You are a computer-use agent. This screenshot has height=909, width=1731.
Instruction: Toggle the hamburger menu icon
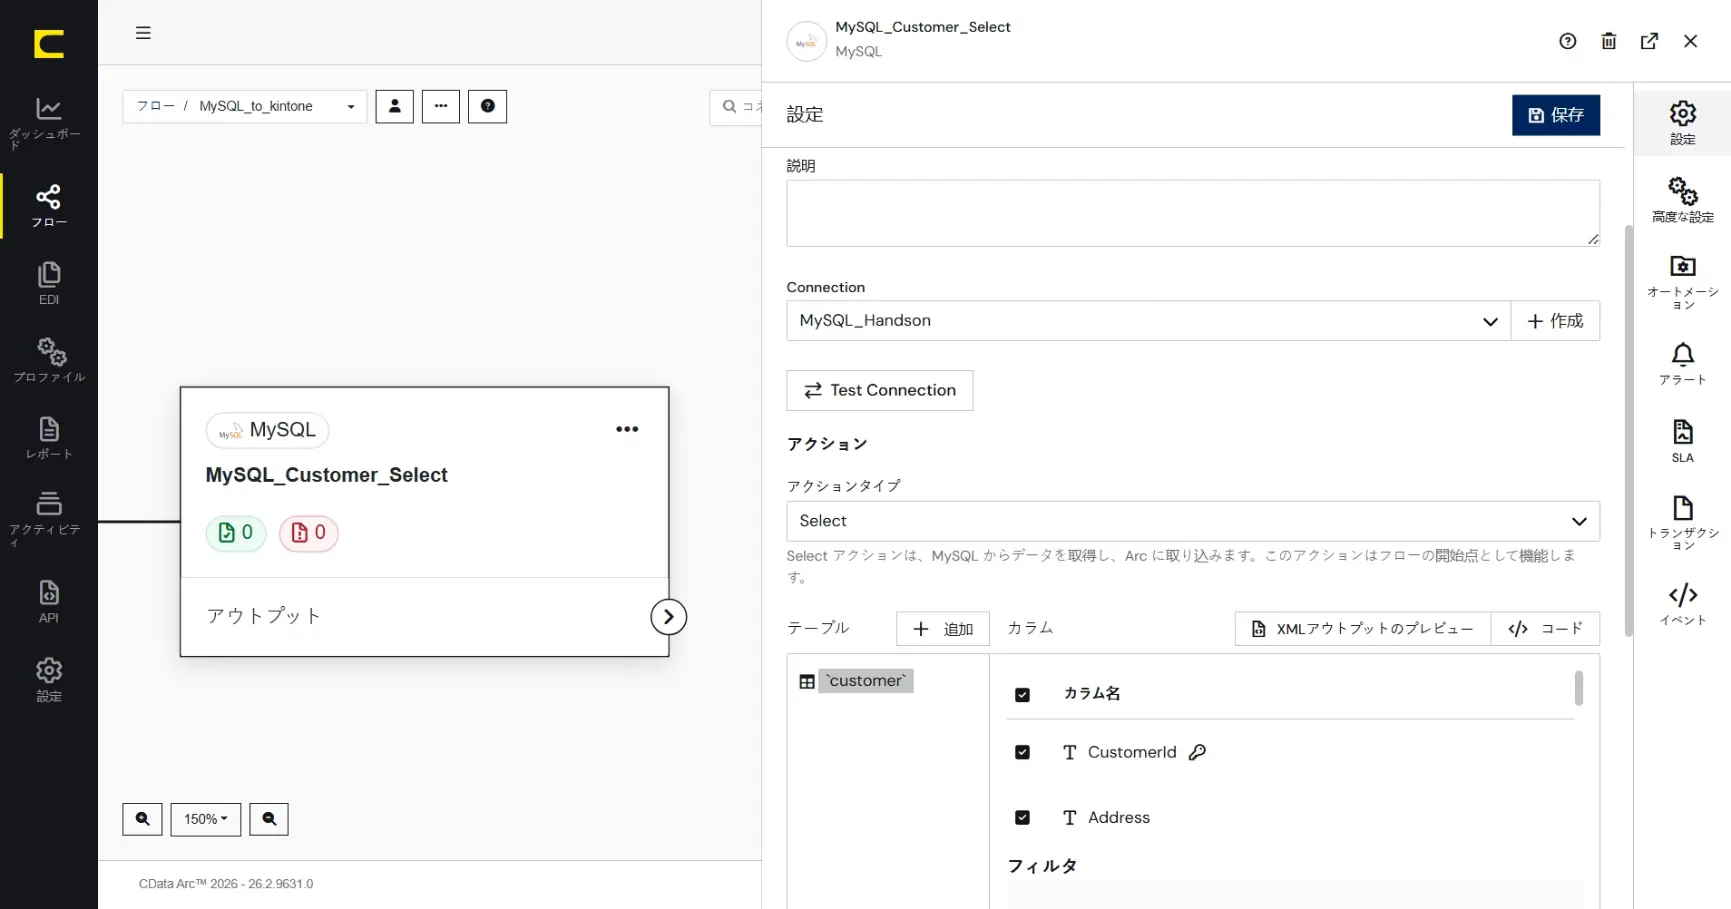pos(143,33)
